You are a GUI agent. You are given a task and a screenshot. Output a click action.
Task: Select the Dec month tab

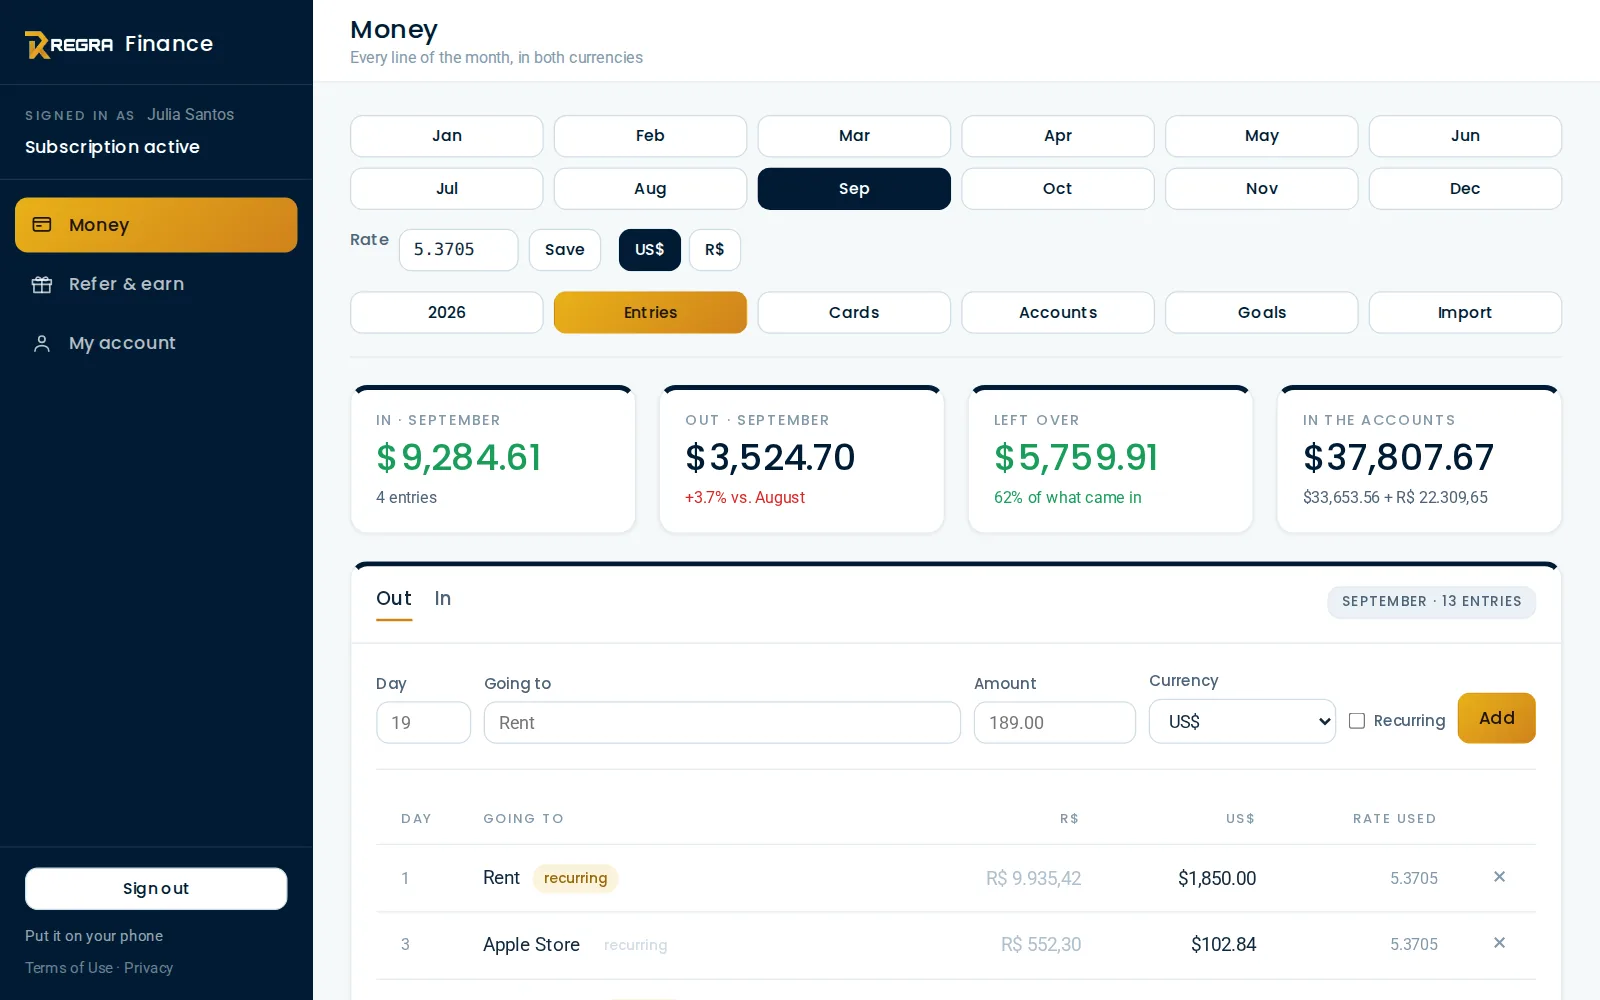(x=1465, y=189)
